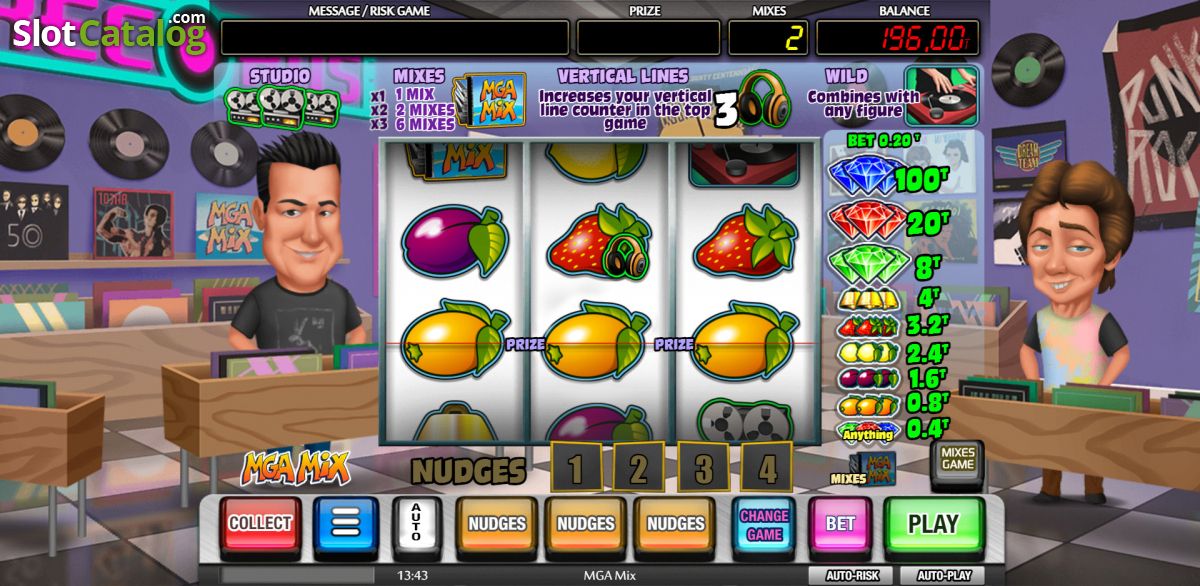Click the MGA Mix logo above Collect
The height and width of the screenshot is (586, 1200).
click(x=294, y=469)
